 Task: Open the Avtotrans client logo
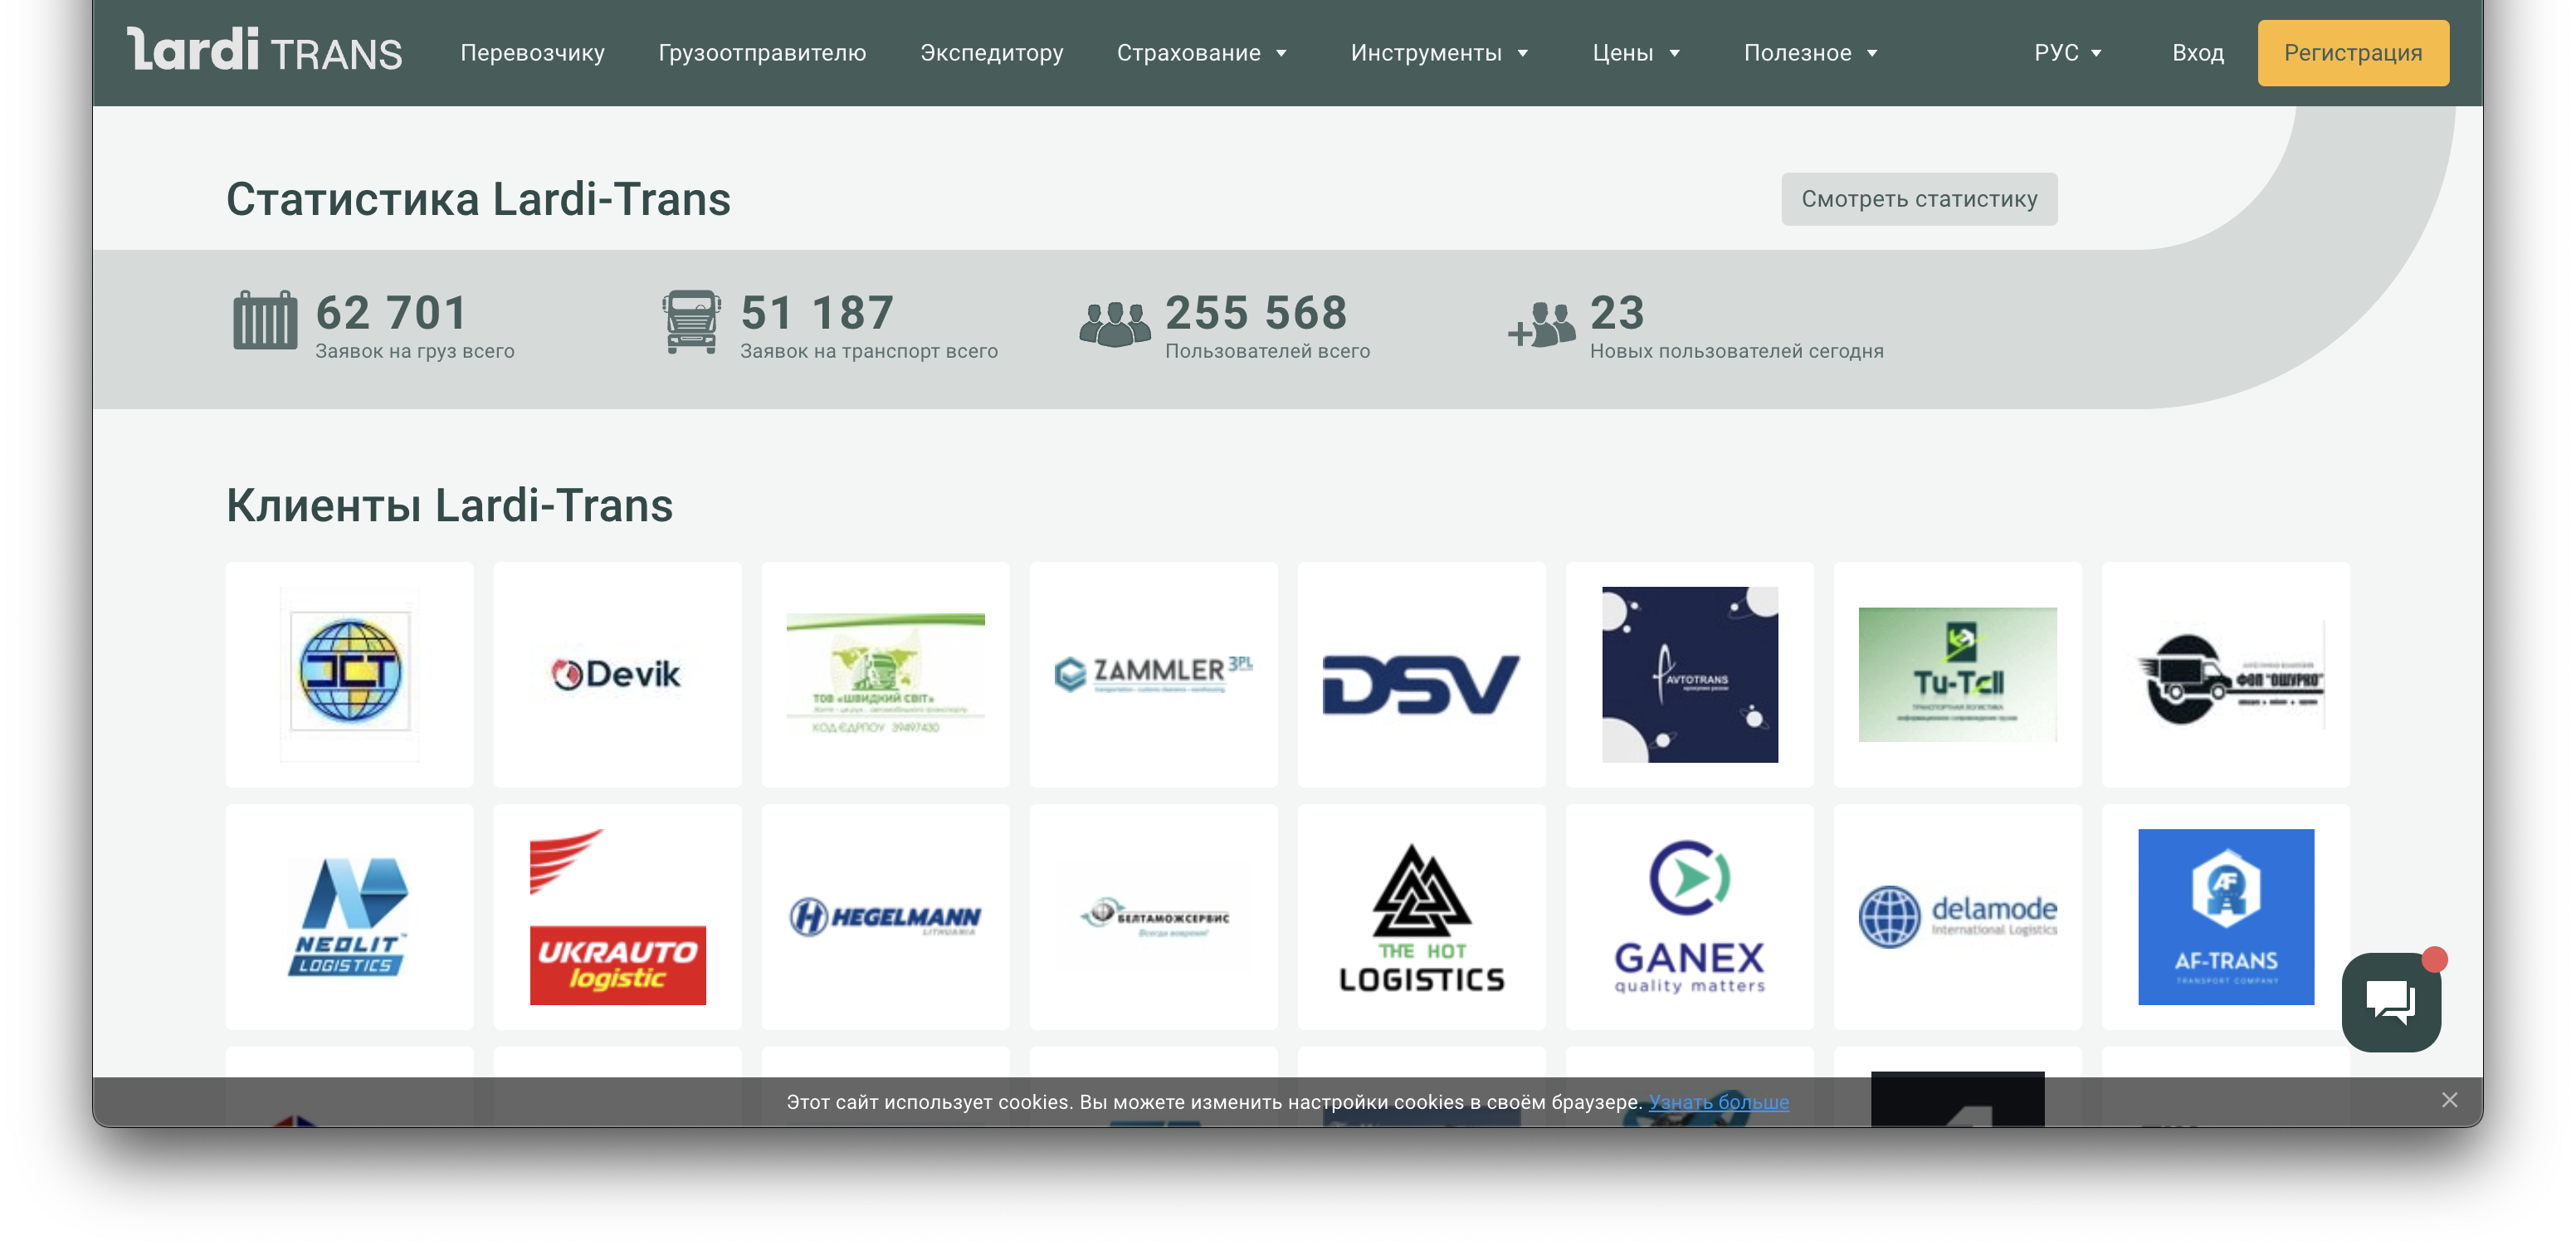[x=1689, y=674]
